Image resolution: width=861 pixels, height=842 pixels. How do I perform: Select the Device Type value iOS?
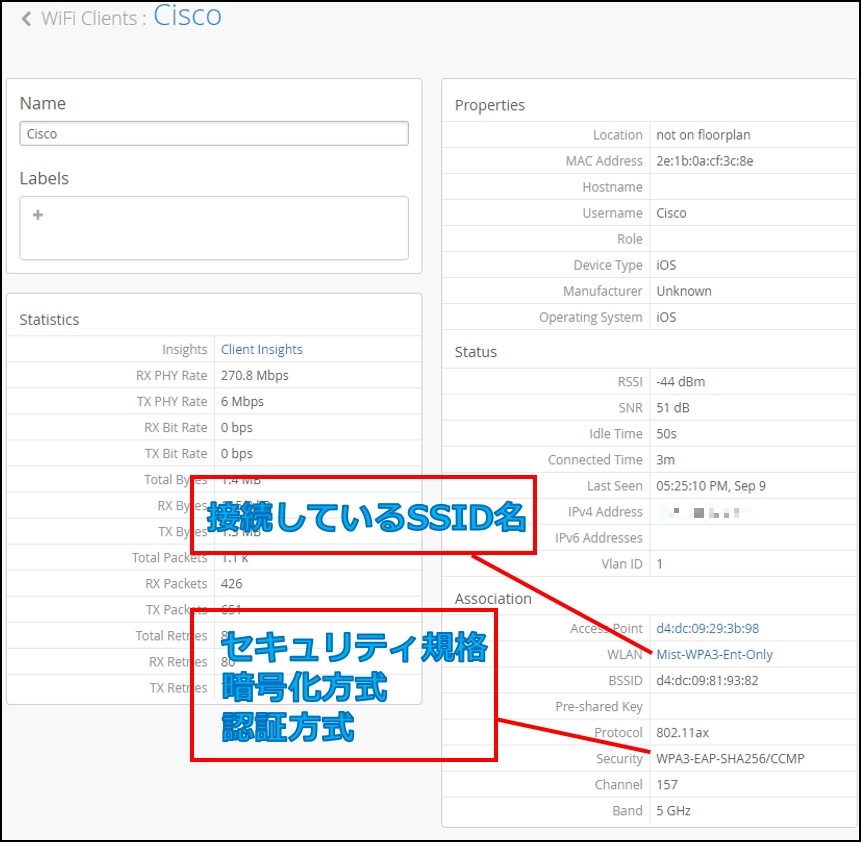pyautogui.click(x=666, y=265)
